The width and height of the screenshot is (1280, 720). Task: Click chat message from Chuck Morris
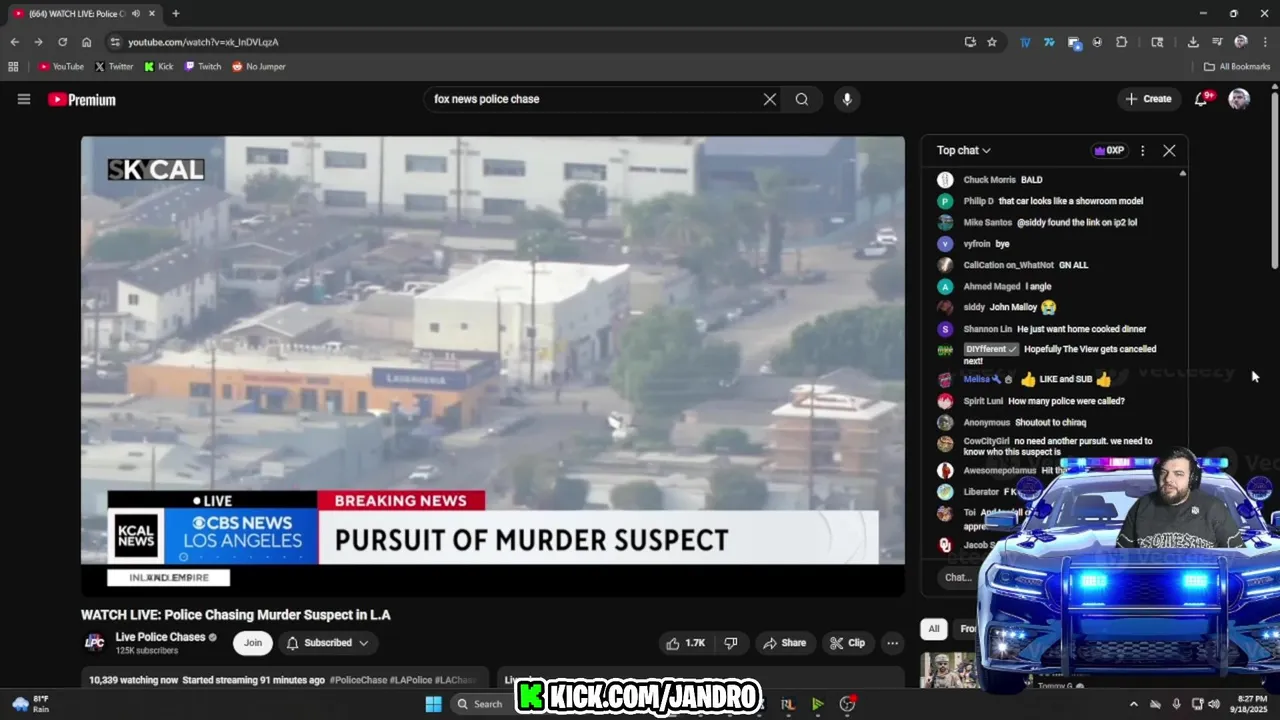point(1003,180)
